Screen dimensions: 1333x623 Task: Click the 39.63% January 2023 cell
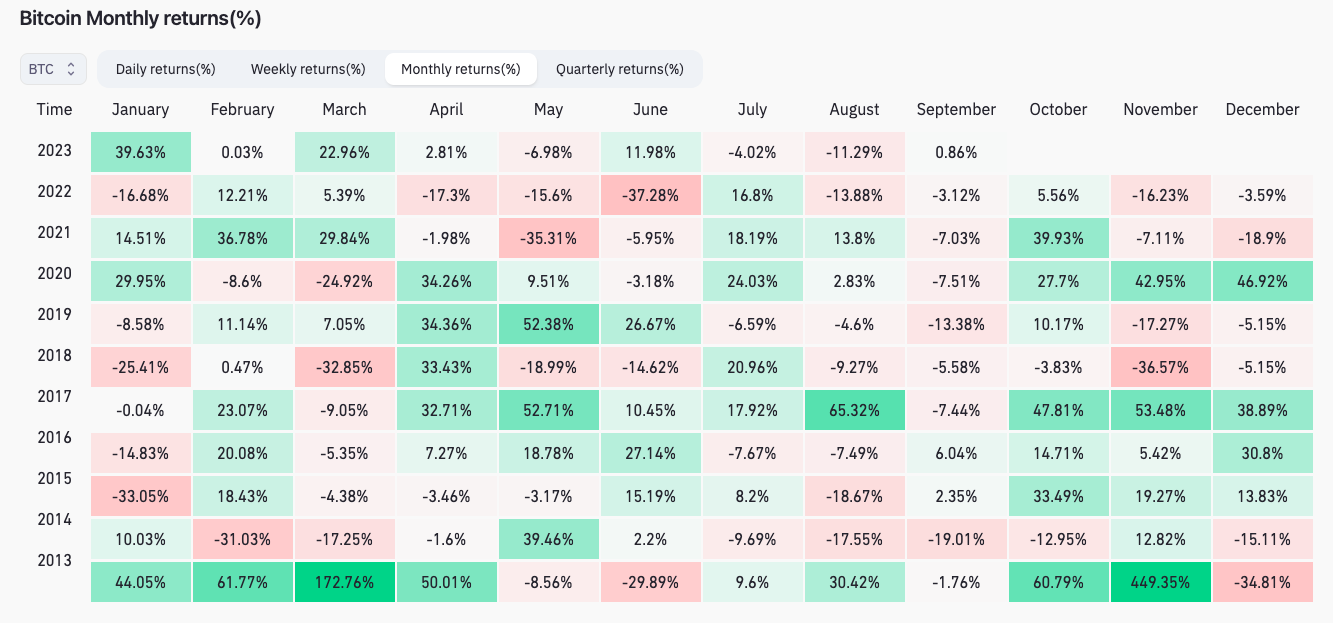pos(141,153)
